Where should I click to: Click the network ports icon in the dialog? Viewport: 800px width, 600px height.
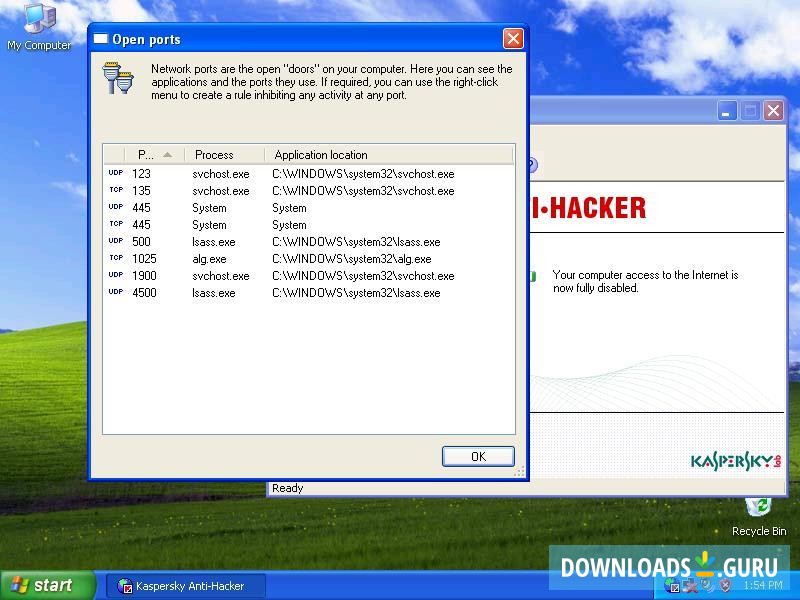[118, 78]
